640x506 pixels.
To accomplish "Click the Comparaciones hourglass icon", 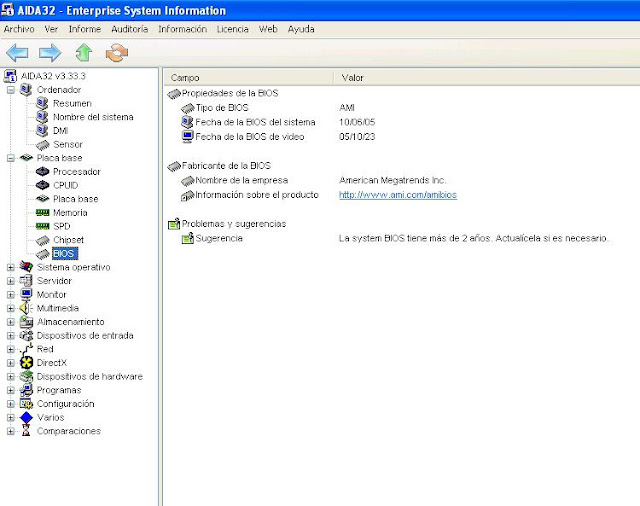I will pyautogui.click(x=26, y=431).
